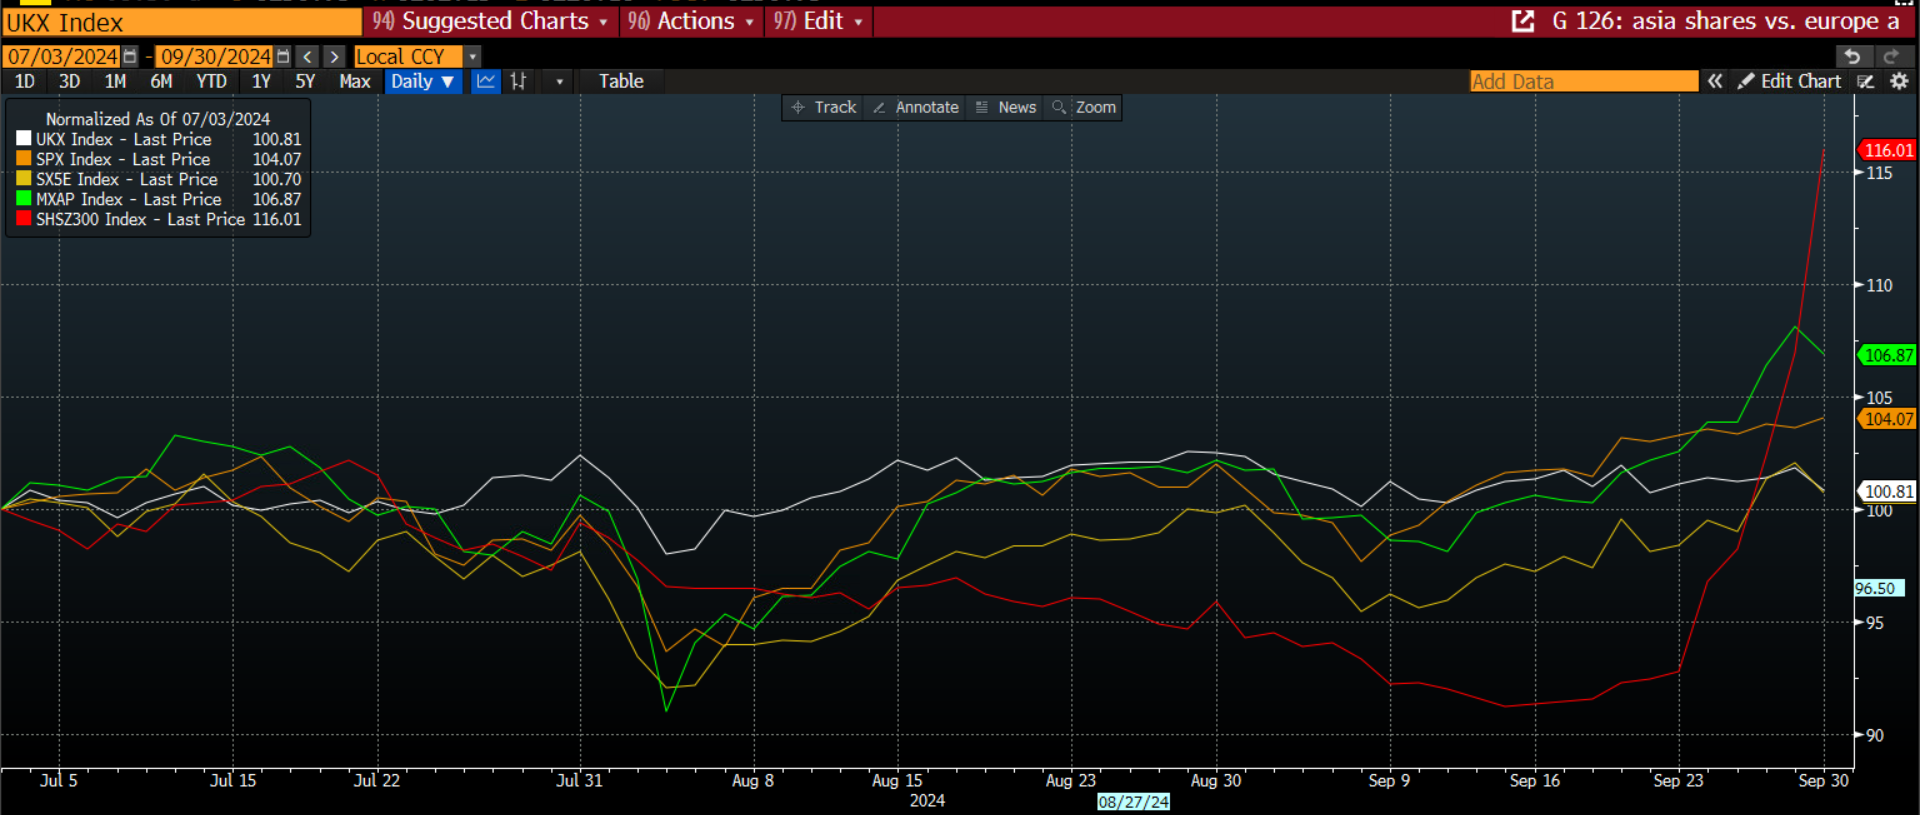Click the Edit Chart button
The width and height of the screenshot is (1920, 815).
coord(1790,82)
